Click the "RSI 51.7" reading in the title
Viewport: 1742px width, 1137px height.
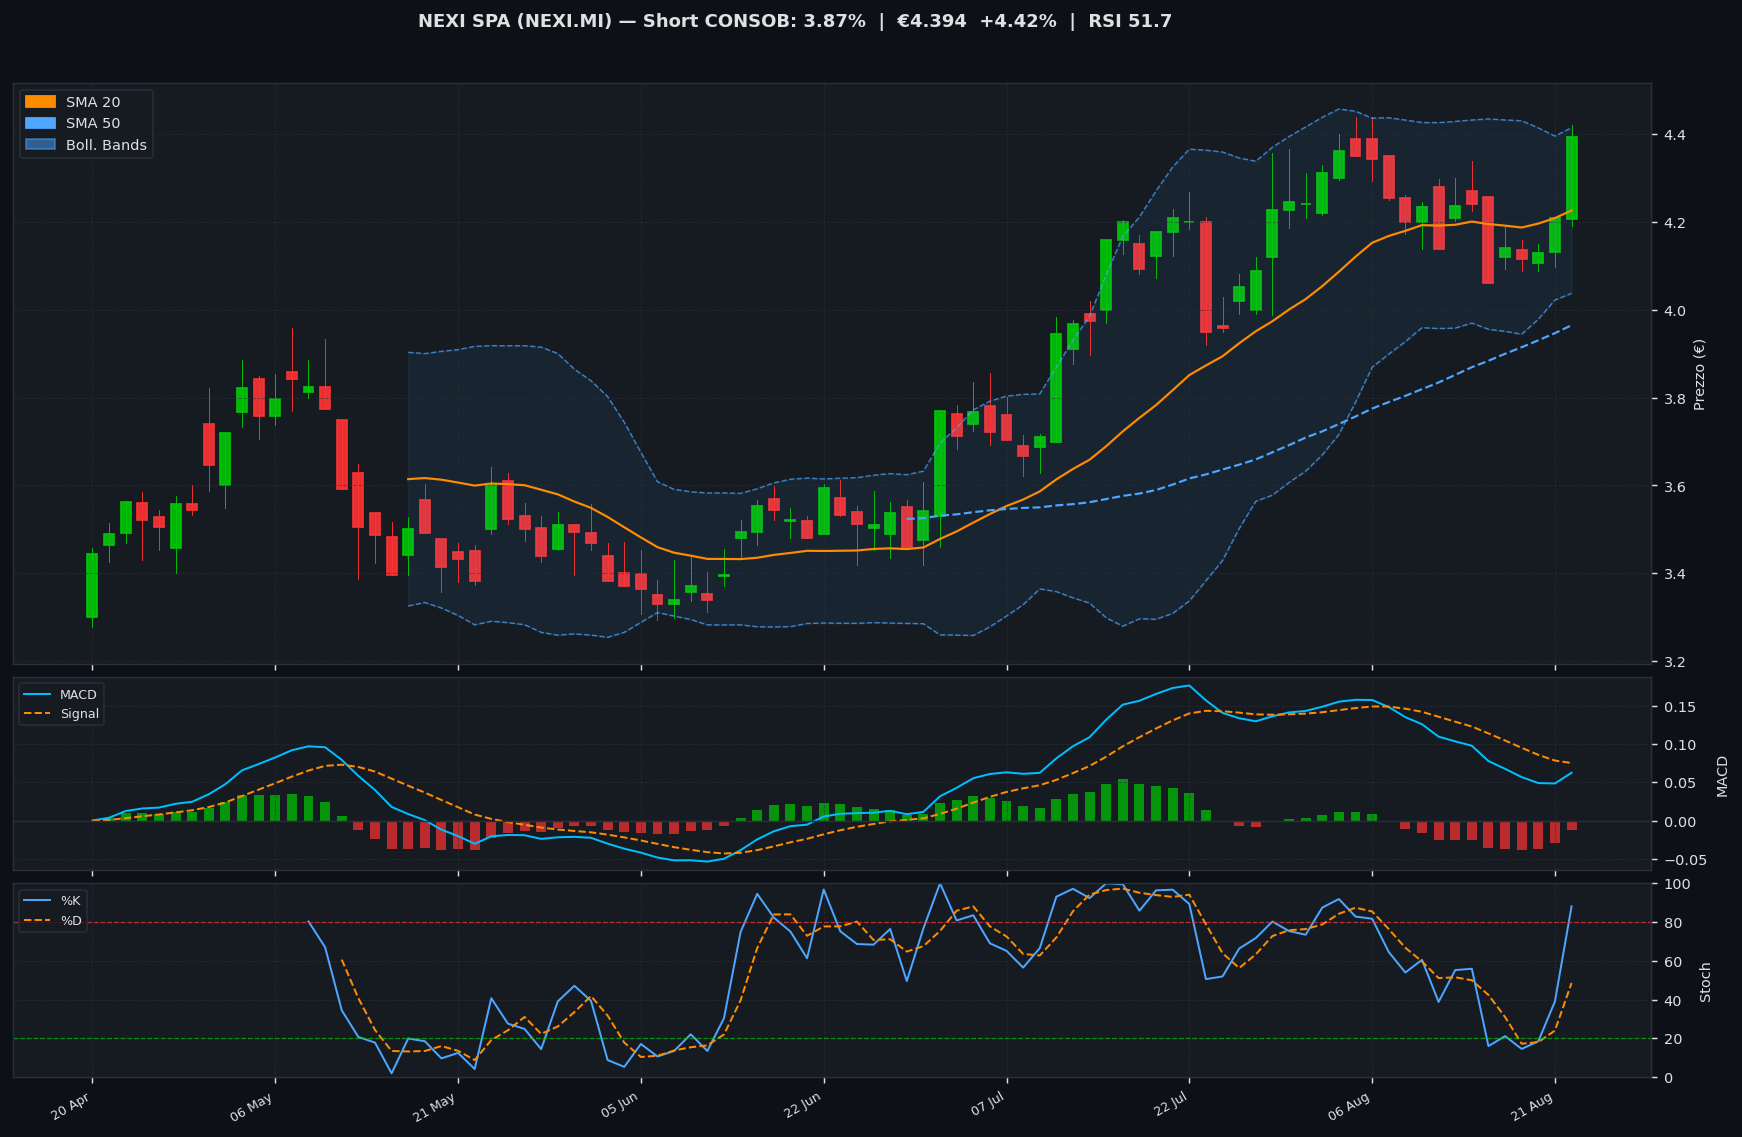point(1130,21)
